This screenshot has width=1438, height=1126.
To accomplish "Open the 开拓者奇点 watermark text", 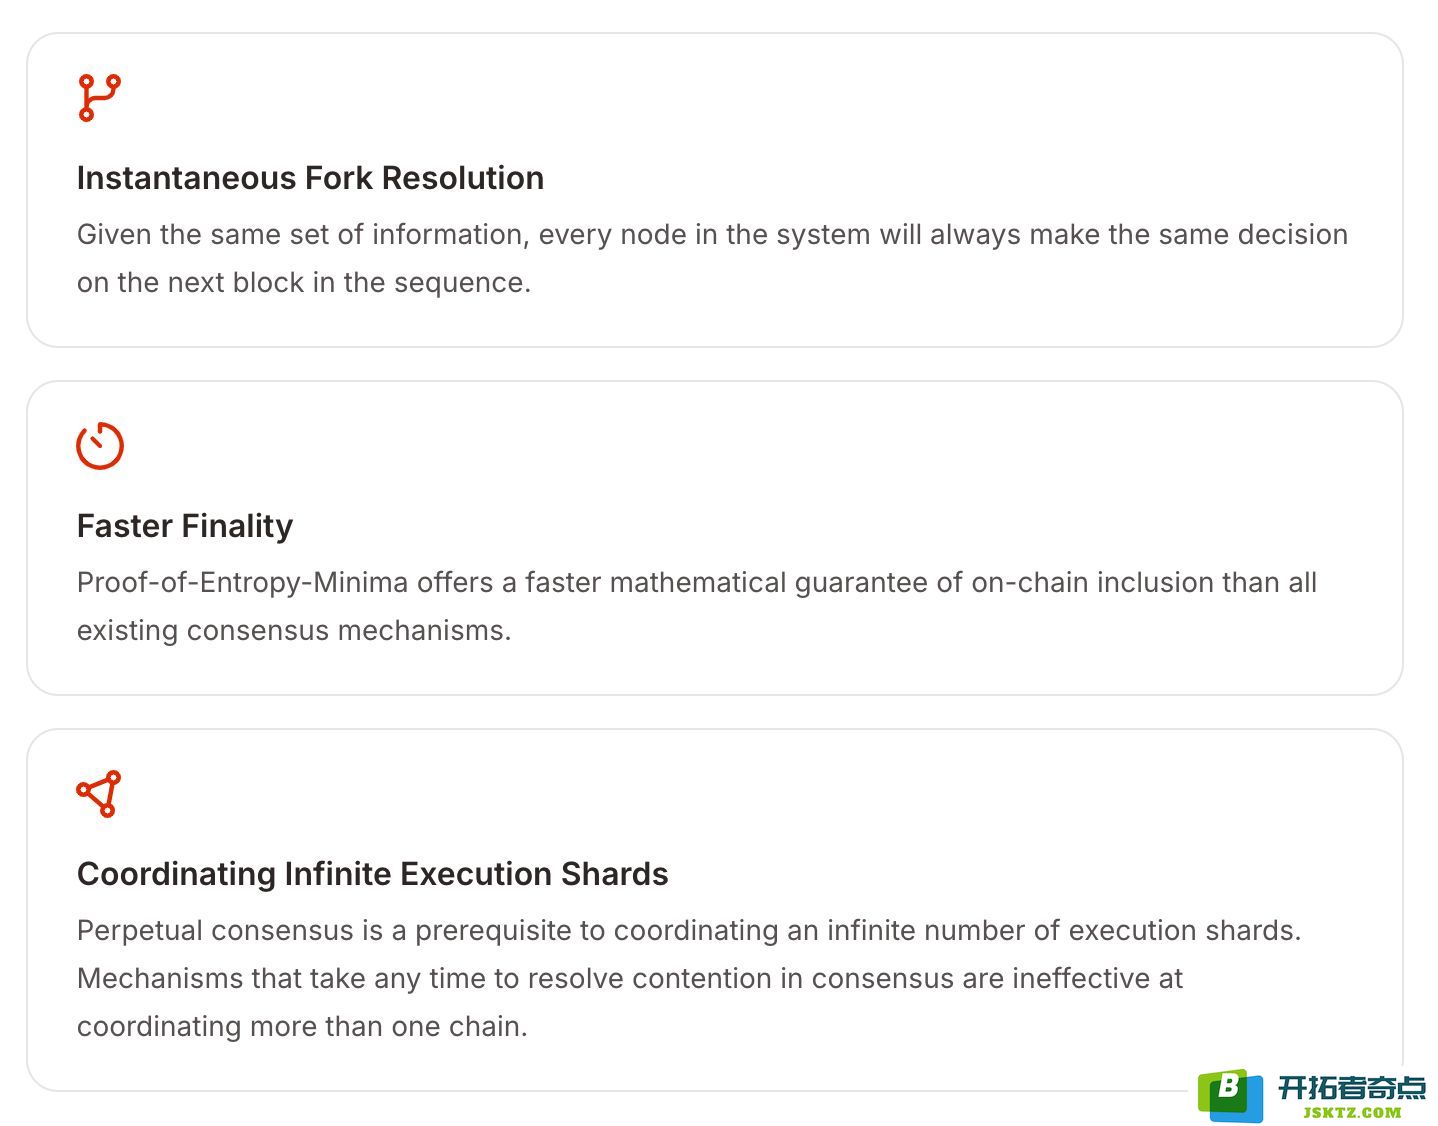I will coord(1351,1088).
